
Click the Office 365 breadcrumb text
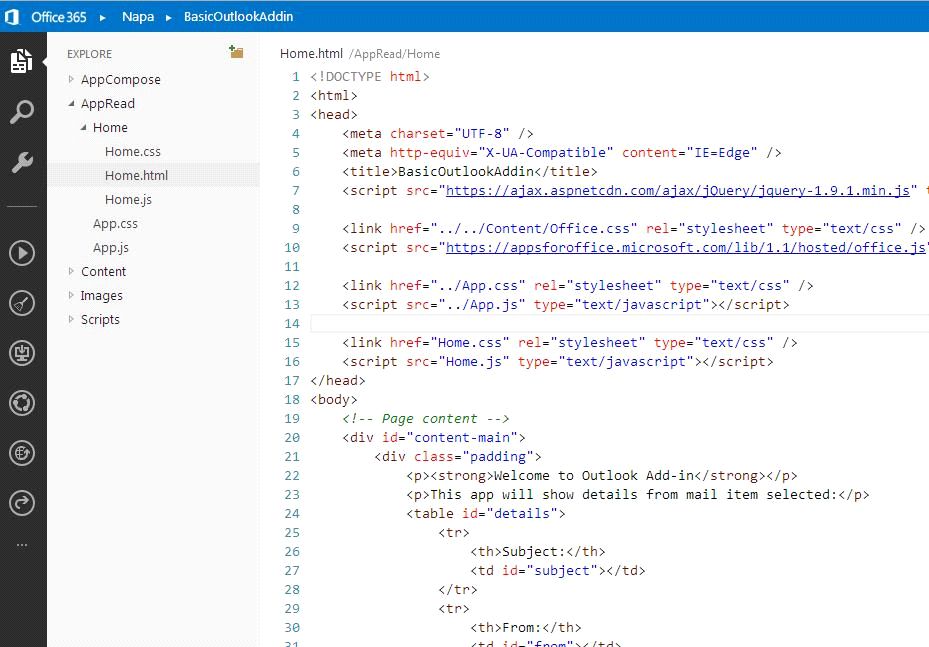[59, 17]
